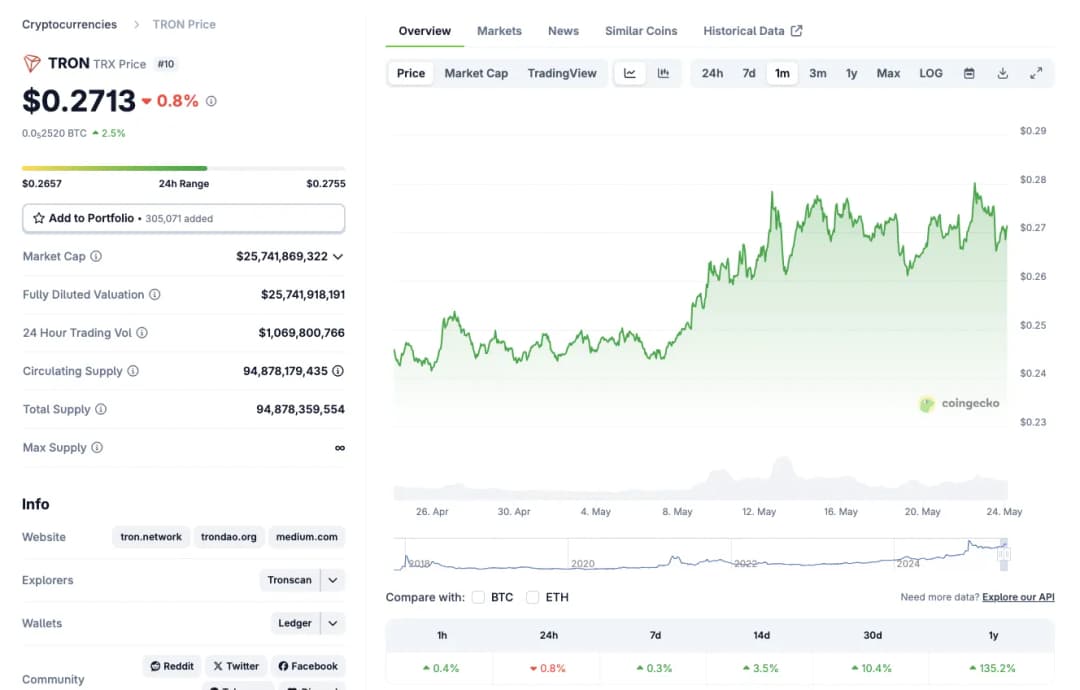Click info icon next to Max Supply
This screenshot has width=1080, height=690.
coord(97,448)
